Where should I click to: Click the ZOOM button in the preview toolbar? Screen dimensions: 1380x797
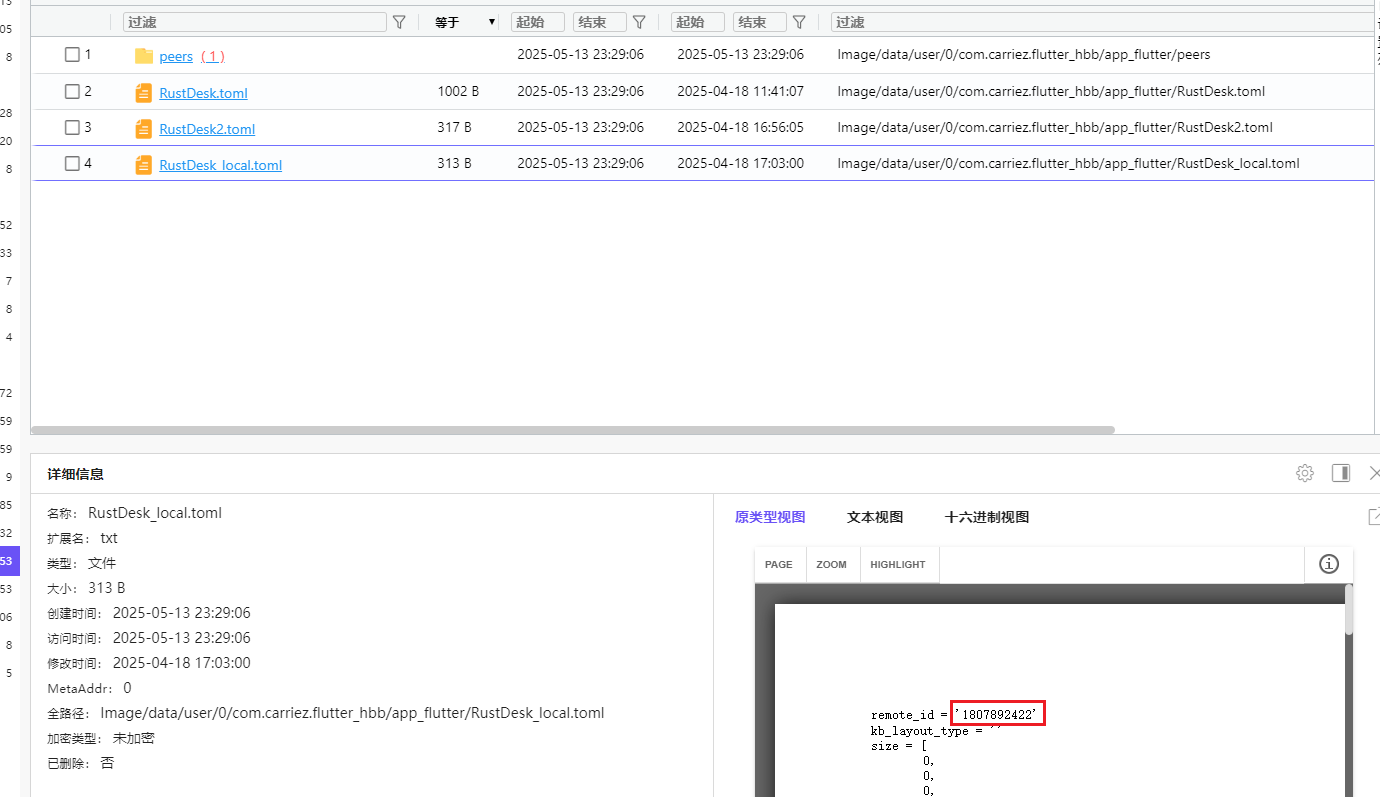832,564
